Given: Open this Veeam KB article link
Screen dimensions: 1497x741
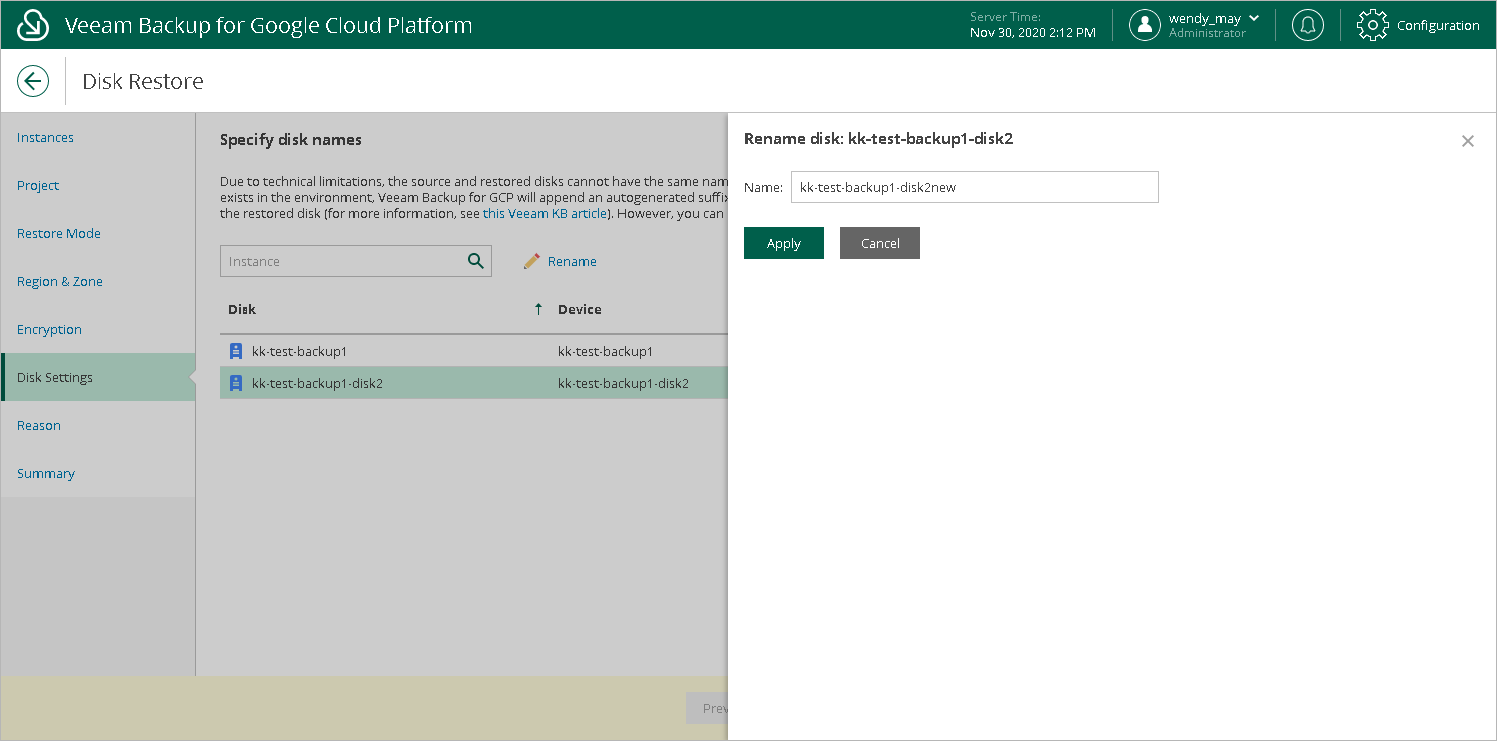Looking at the screenshot, I should [x=545, y=213].
